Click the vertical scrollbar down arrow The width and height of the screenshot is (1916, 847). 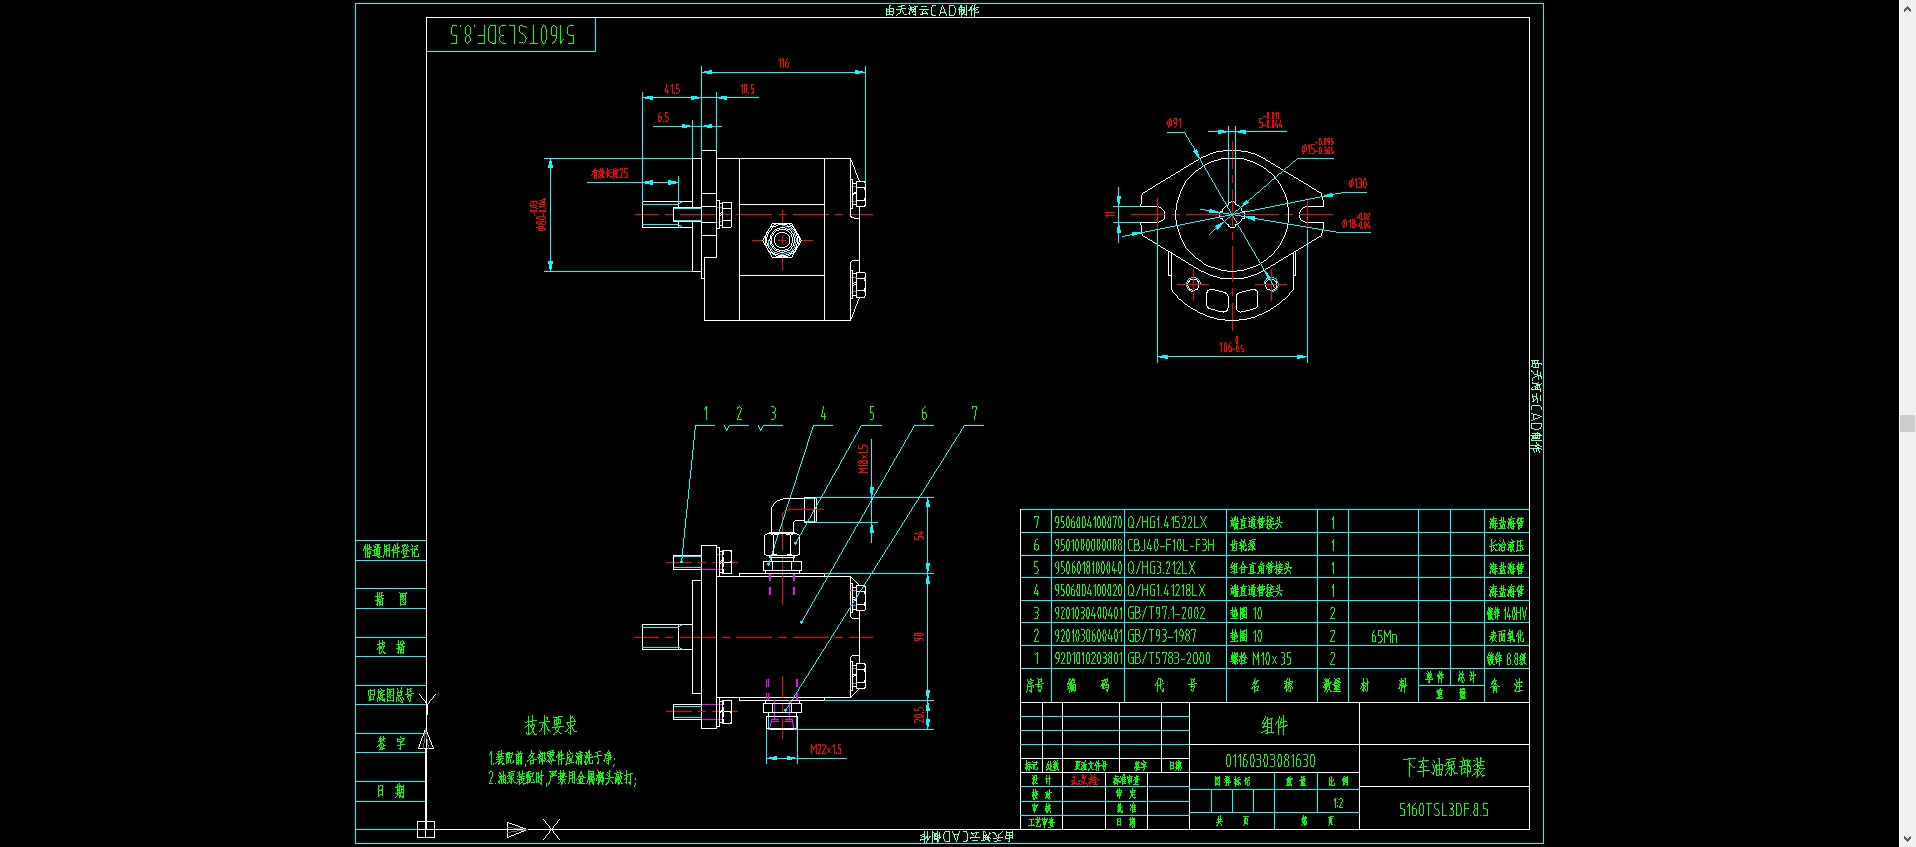(1907, 839)
